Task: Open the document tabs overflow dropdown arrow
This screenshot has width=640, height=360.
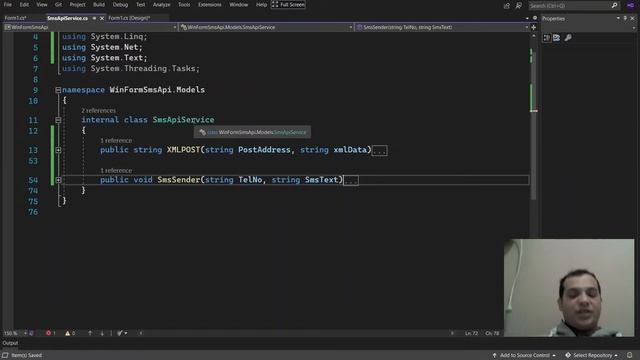Action: [527, 18]
